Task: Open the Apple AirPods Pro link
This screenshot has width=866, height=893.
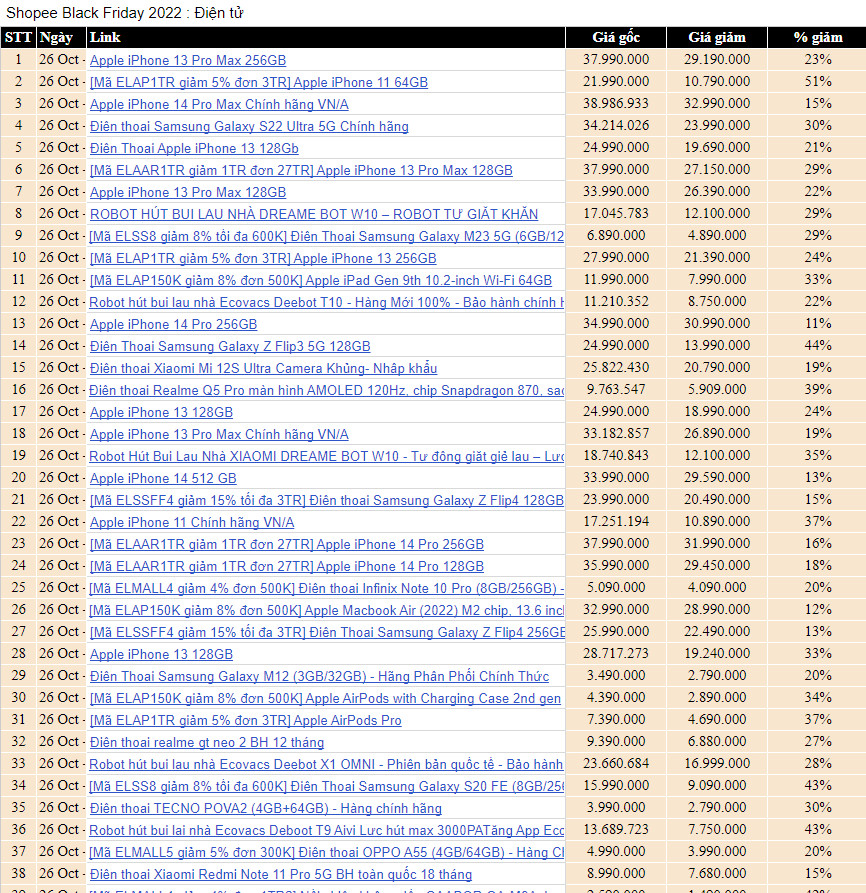Action: click(x=246, y=720)
